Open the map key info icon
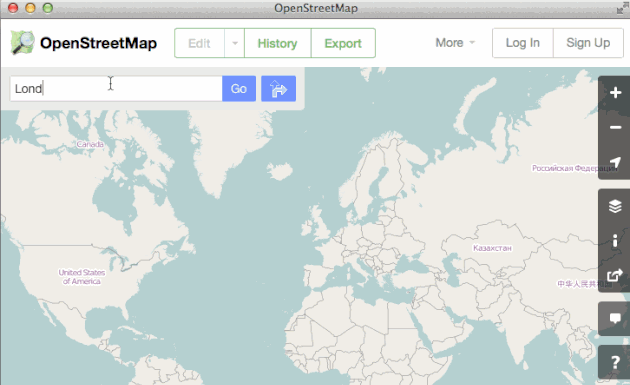630x385 pixels. click(x=614, y=241)
